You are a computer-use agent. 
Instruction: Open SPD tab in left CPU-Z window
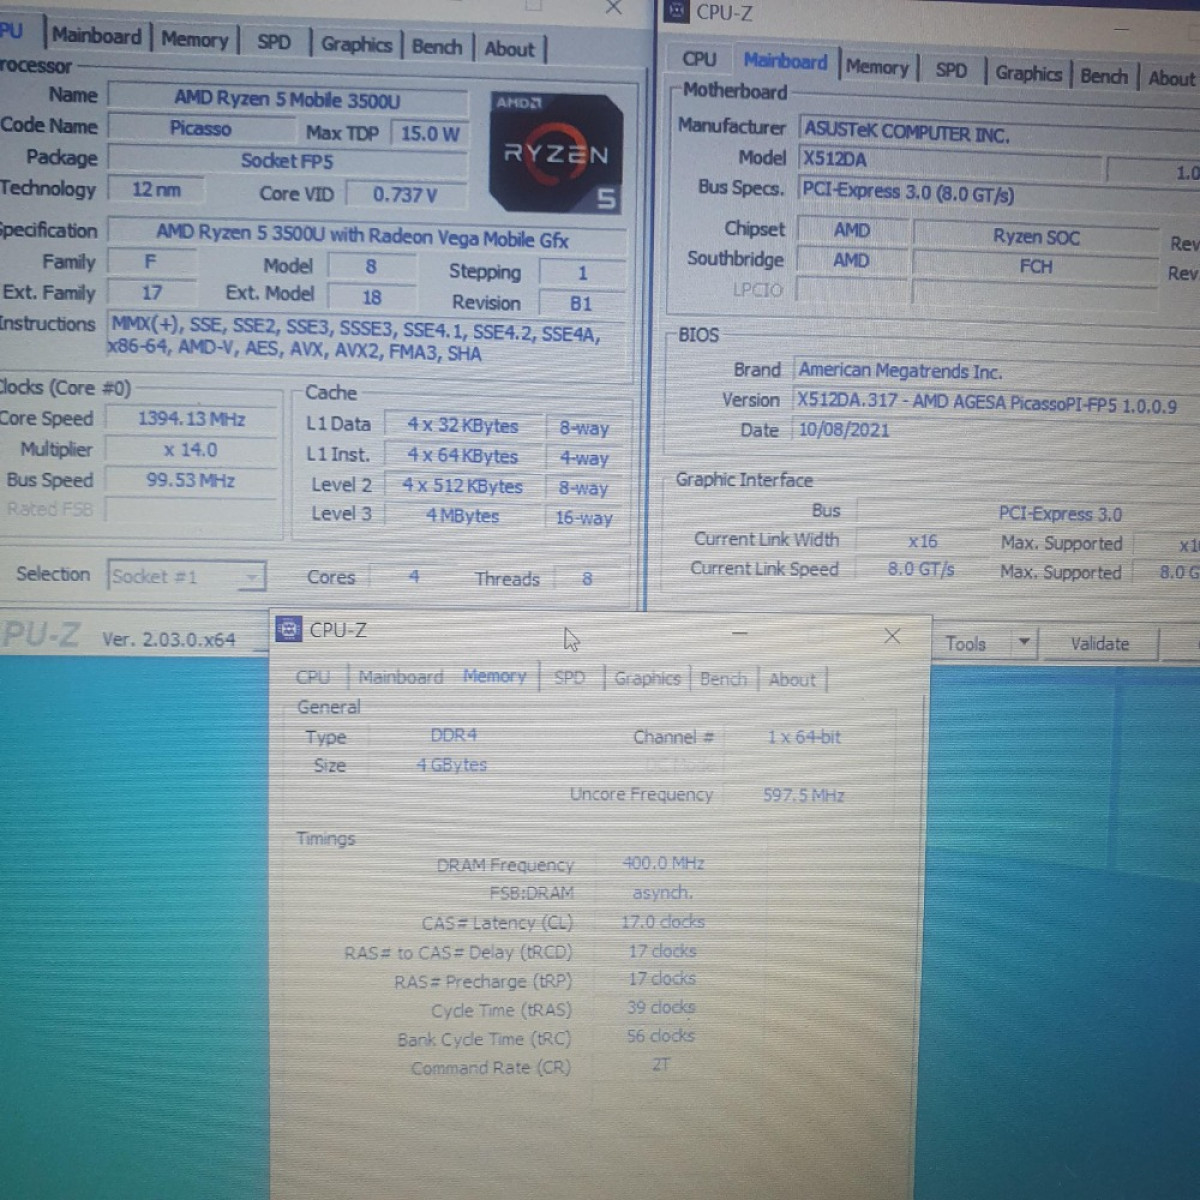(274, 42)
